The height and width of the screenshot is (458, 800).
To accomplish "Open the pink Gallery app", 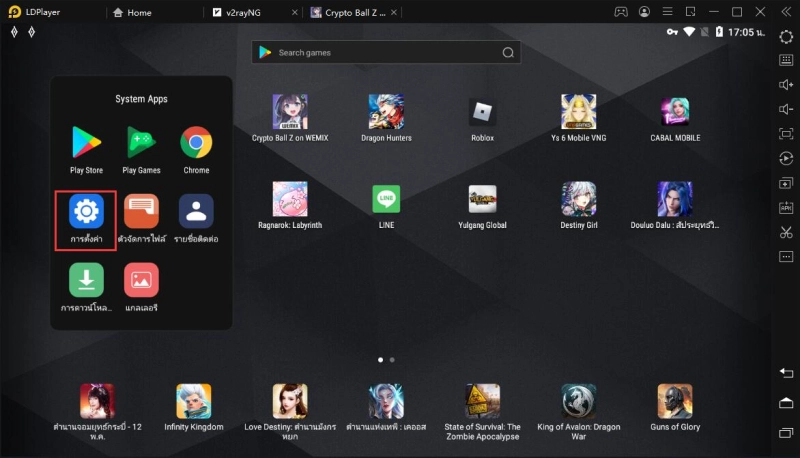I will pyautogui.click(x=141, y=280).
